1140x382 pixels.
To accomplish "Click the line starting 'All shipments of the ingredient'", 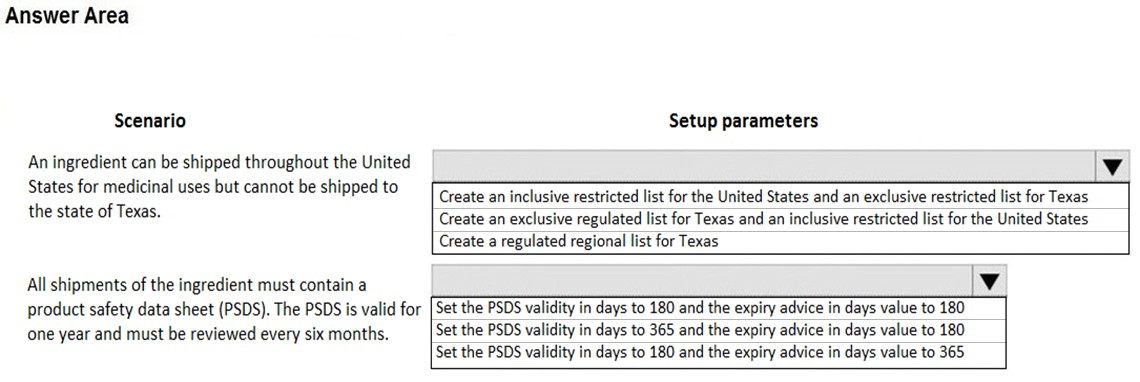I will click(x=197, y=284).
